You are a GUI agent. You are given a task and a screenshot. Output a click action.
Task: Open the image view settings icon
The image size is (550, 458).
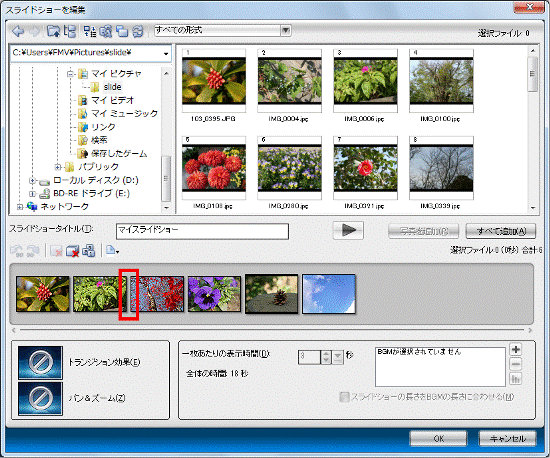(106, 31)
